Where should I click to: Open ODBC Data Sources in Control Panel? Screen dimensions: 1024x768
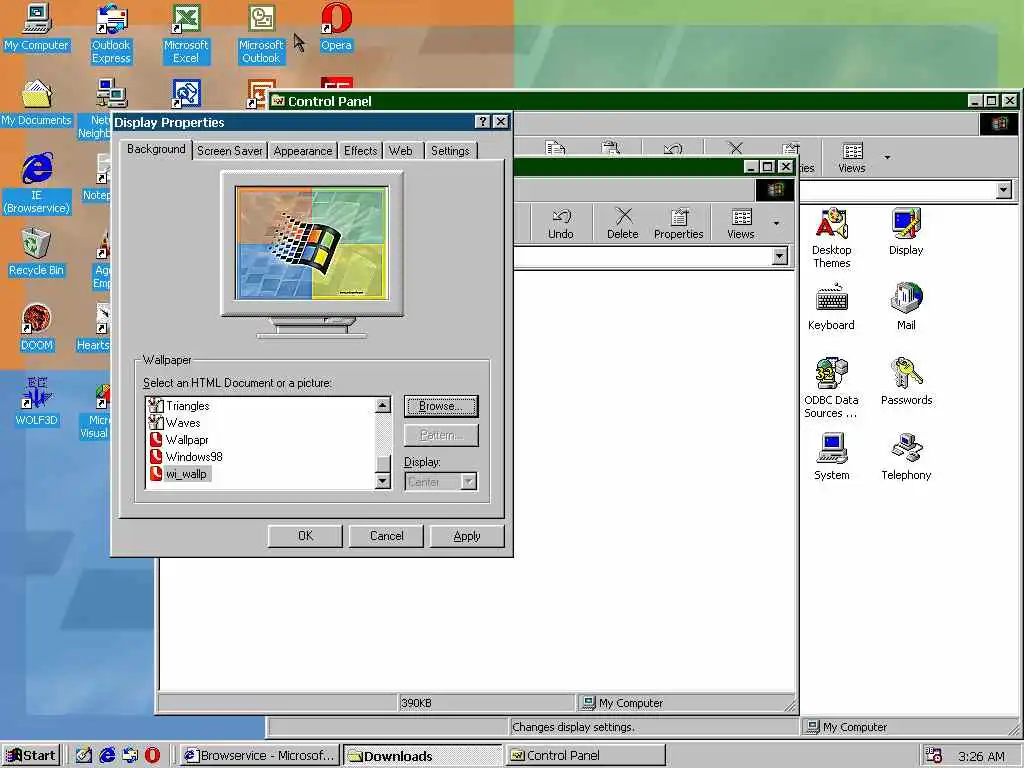pos(831,388)
